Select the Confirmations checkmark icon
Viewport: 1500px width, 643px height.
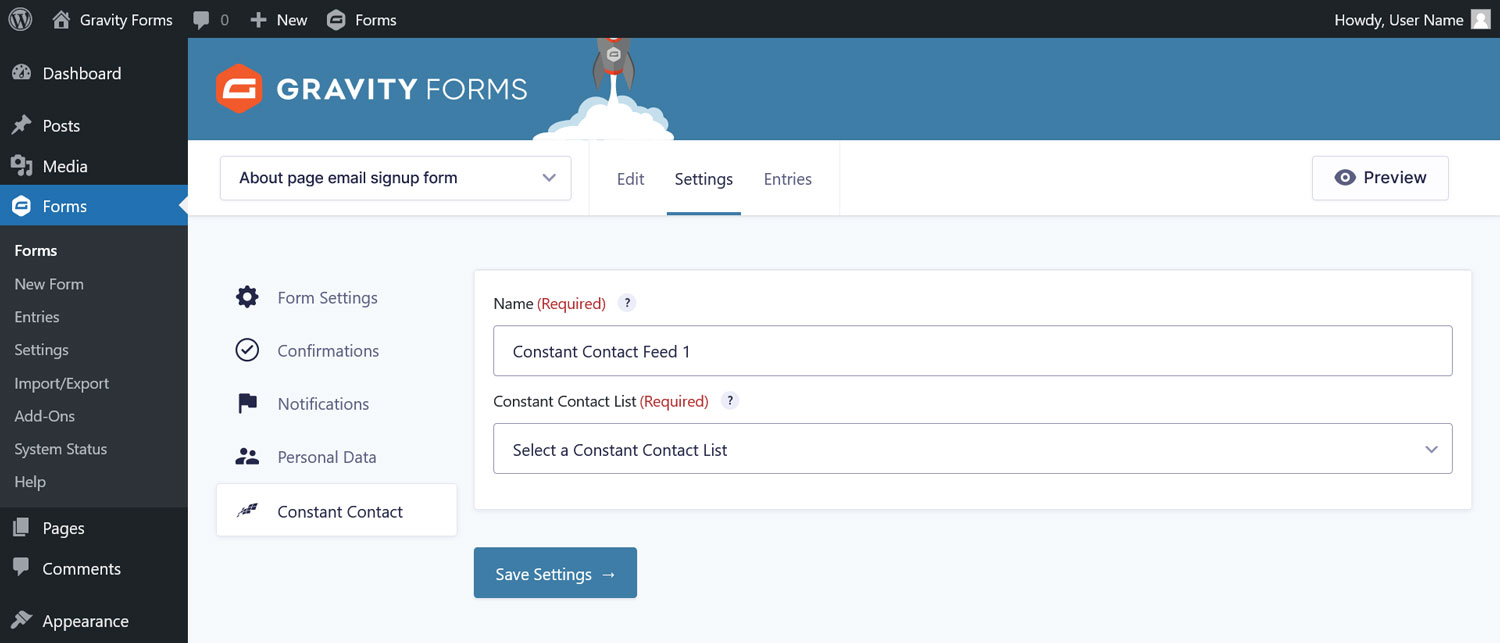coord(247,350)
